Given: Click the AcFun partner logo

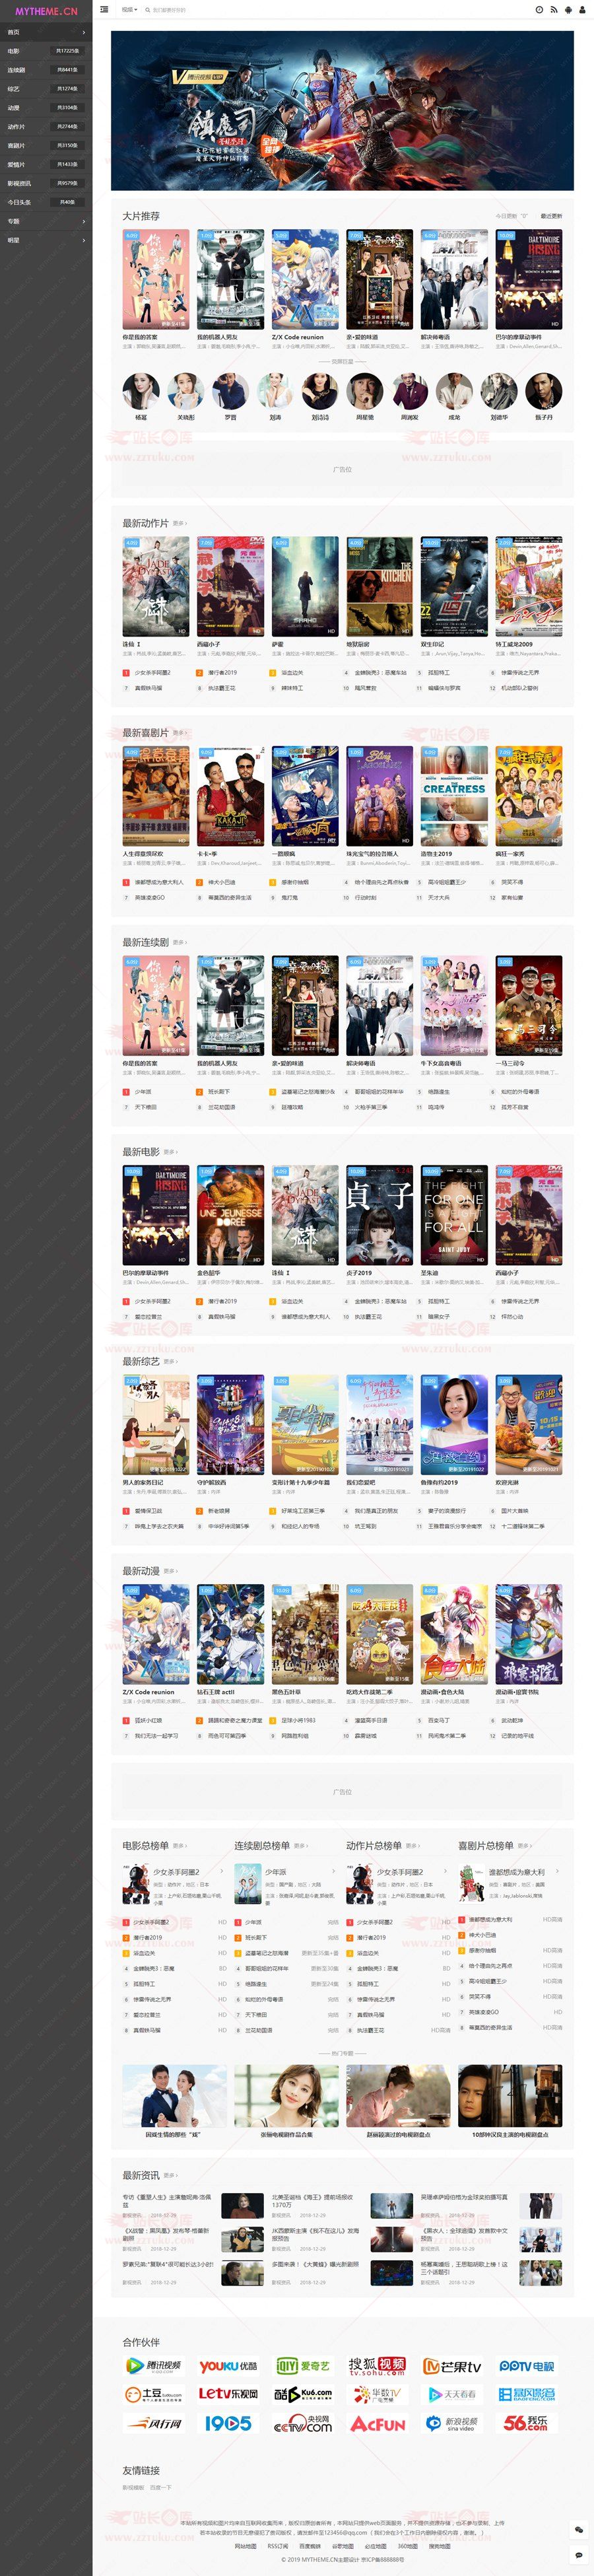Looking at the screenshot, I should coord(378,2424).
